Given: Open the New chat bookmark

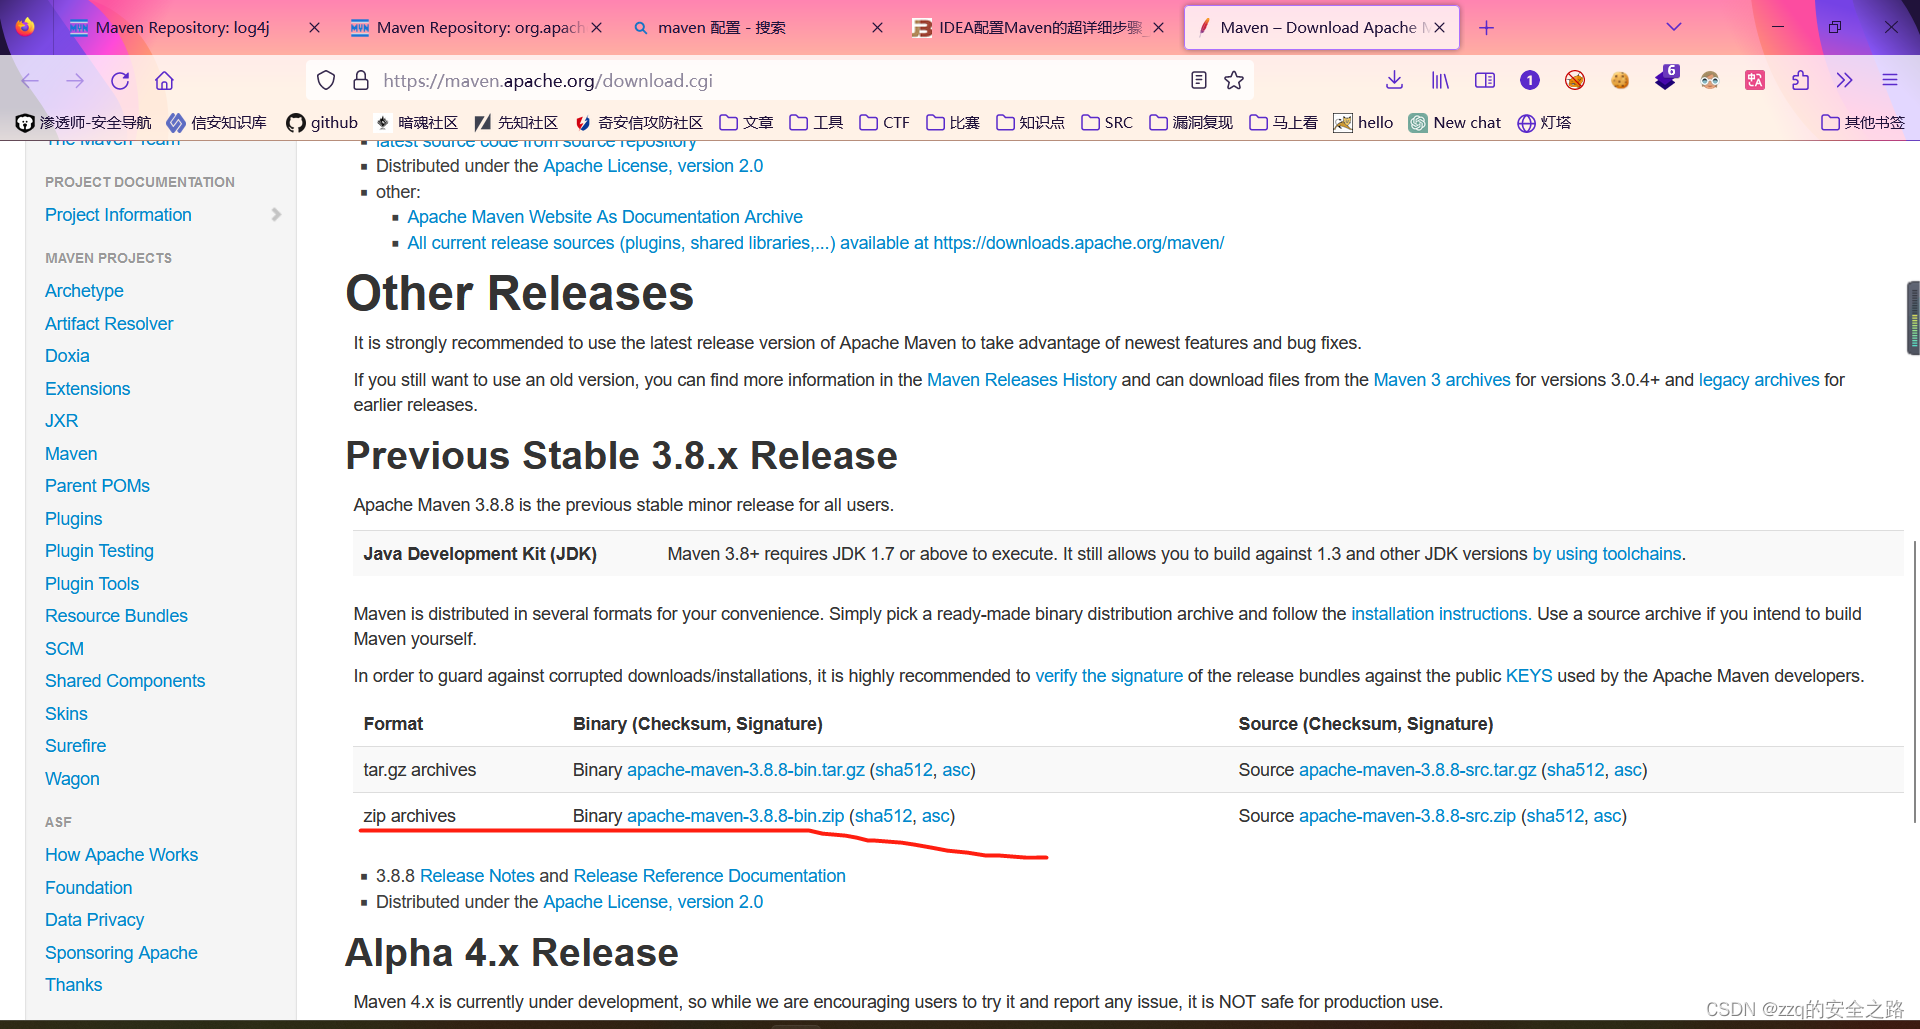Looking at the screenshot, I should point(1455,123).
